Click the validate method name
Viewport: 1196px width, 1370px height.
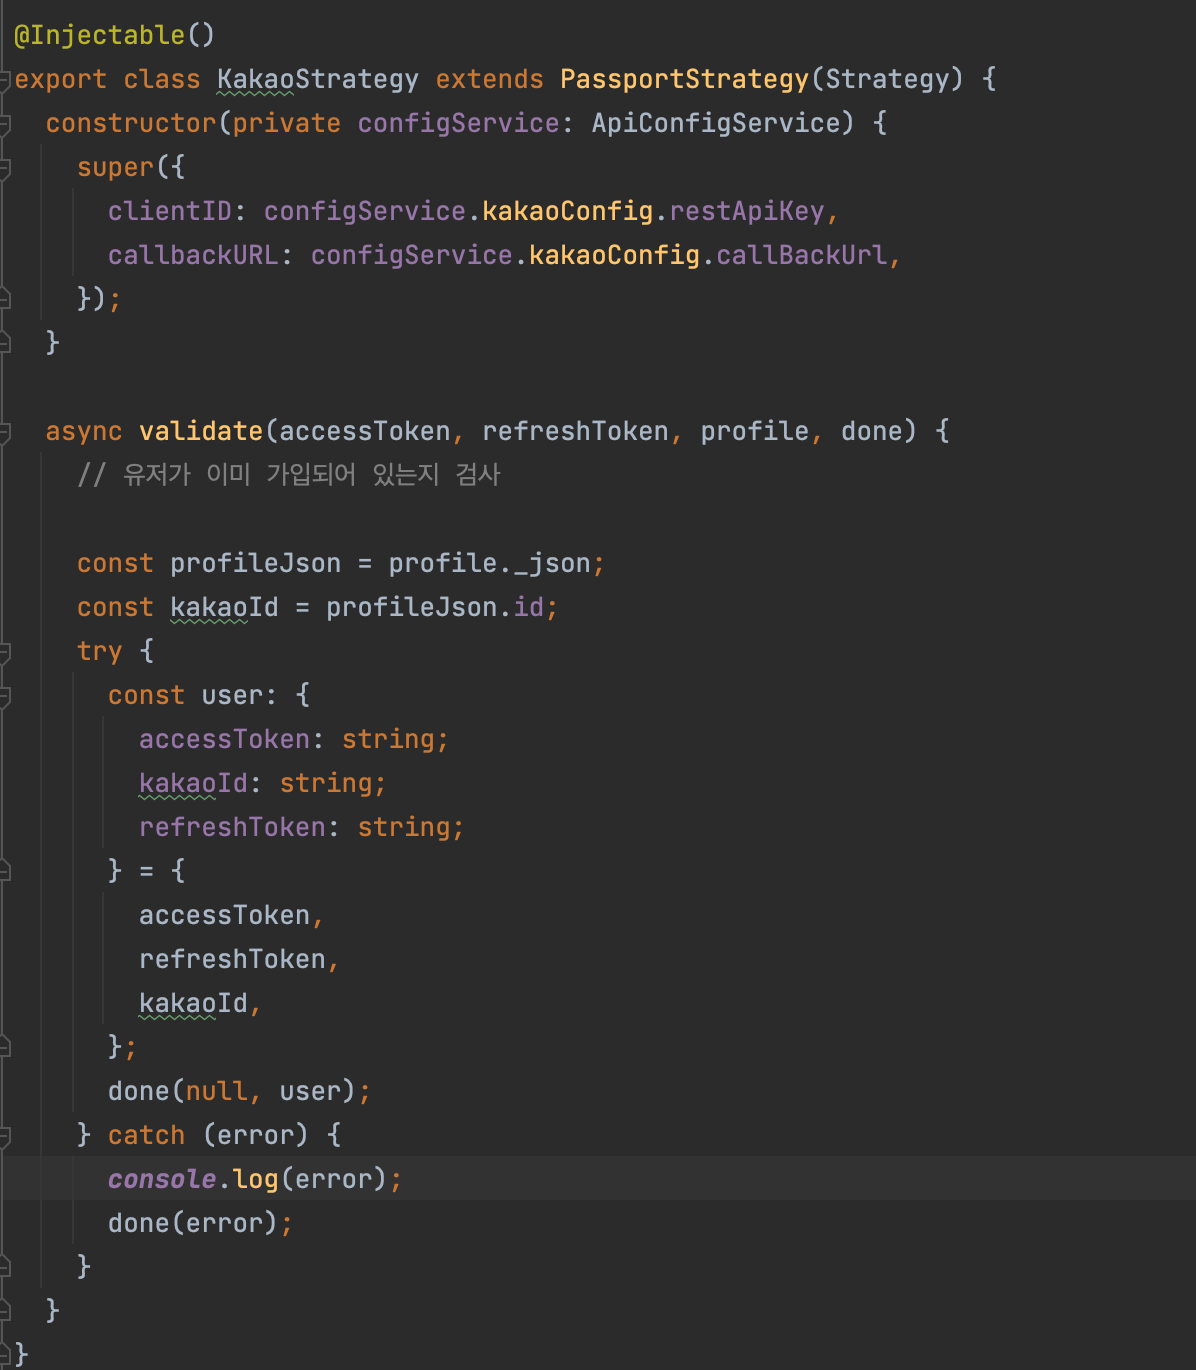point(201,431)
